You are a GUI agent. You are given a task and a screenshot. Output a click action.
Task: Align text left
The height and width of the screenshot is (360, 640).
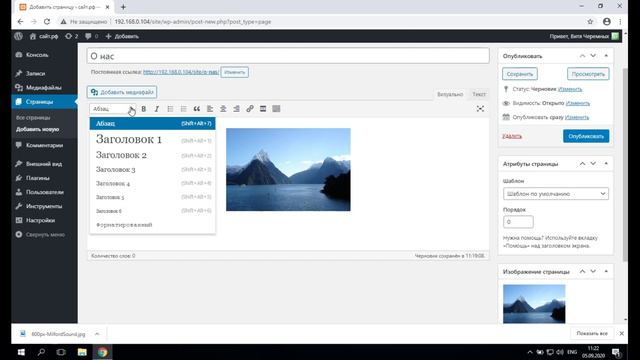(210, 109)
